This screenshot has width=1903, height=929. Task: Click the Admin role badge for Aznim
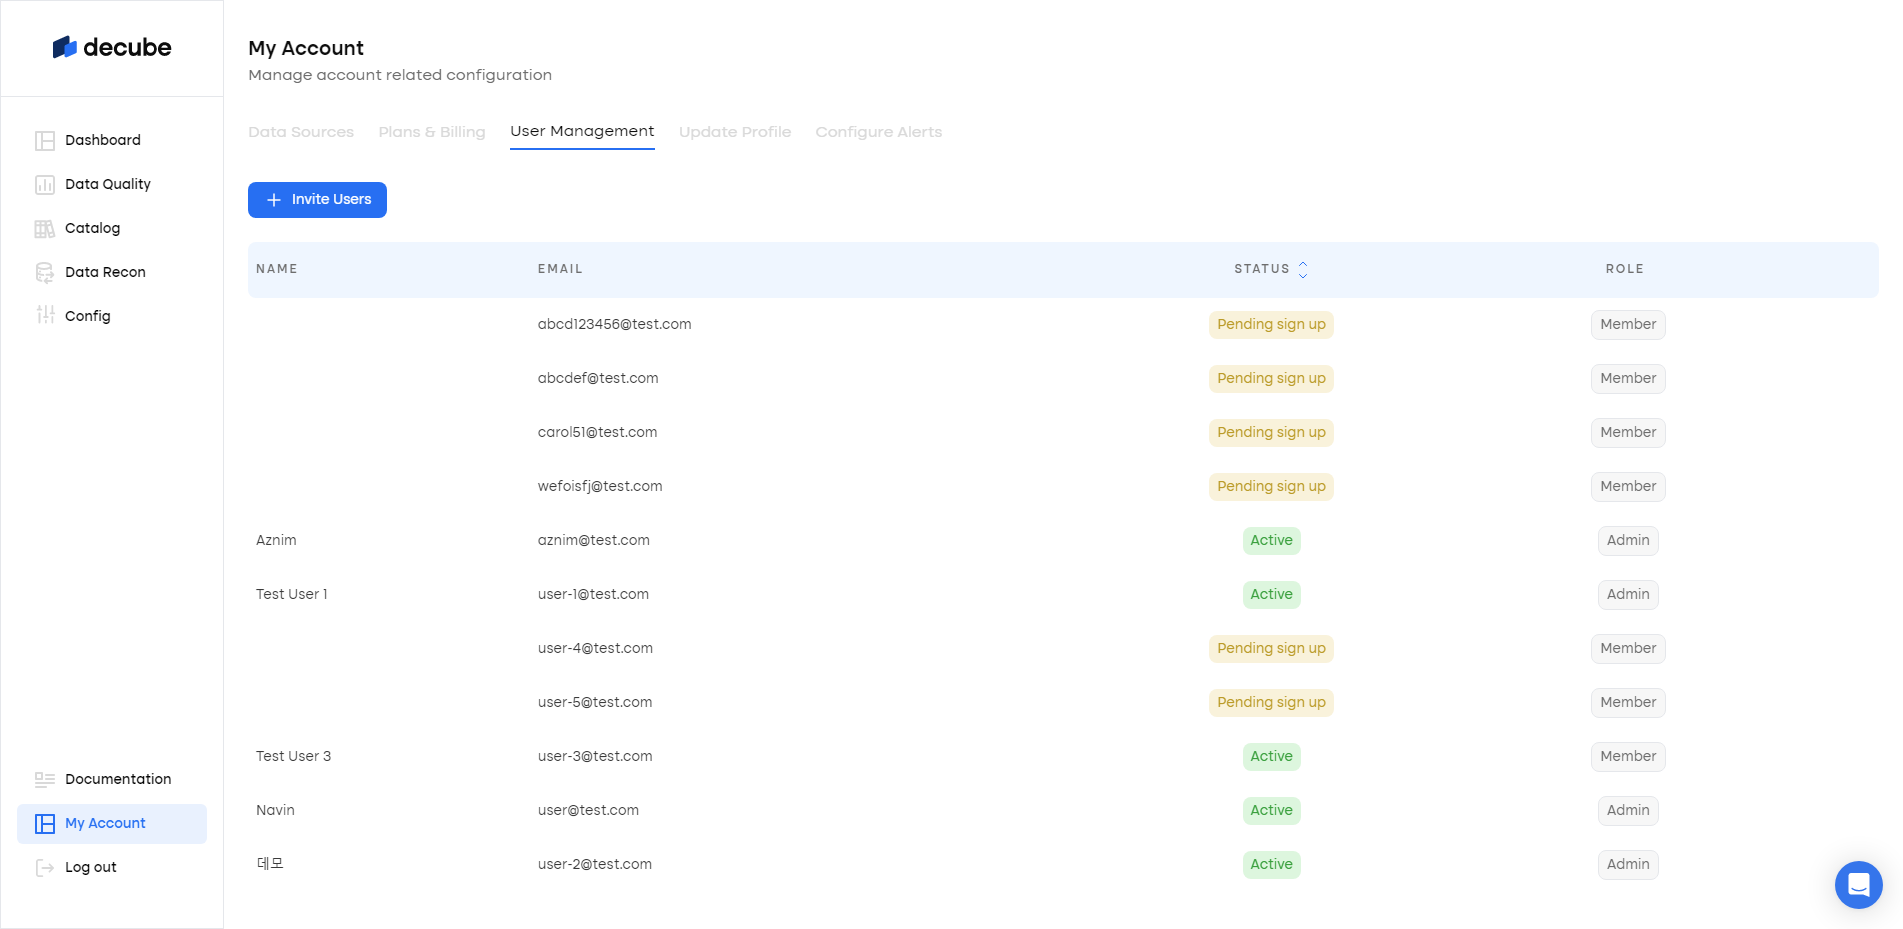tap(1627, 541)
